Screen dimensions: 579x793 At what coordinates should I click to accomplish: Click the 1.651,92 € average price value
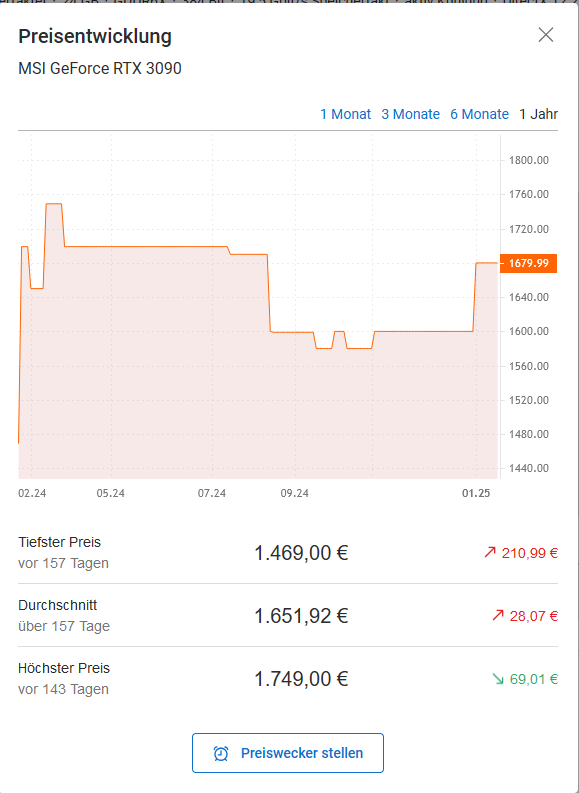(301, 615)
